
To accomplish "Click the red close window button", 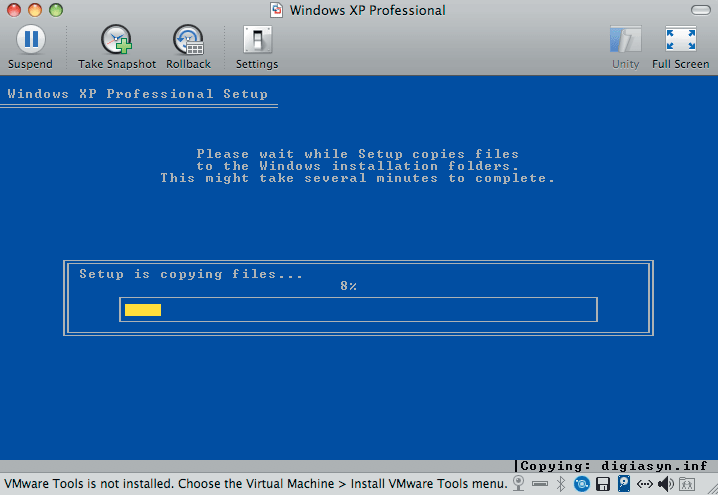I will point(14,10).
